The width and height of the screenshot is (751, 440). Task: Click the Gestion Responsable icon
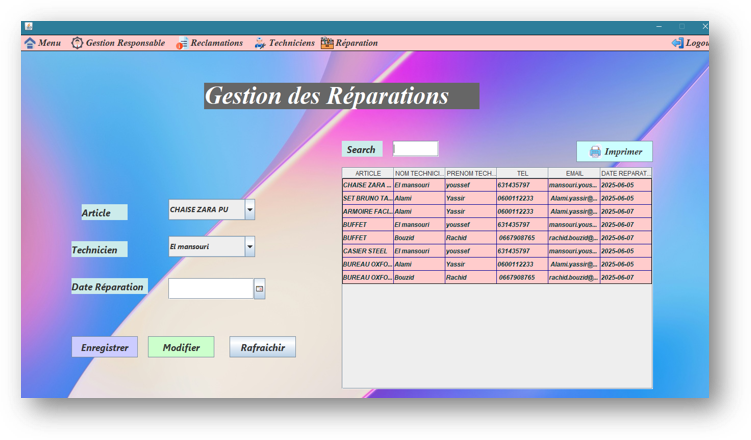(x=77, y=43)
